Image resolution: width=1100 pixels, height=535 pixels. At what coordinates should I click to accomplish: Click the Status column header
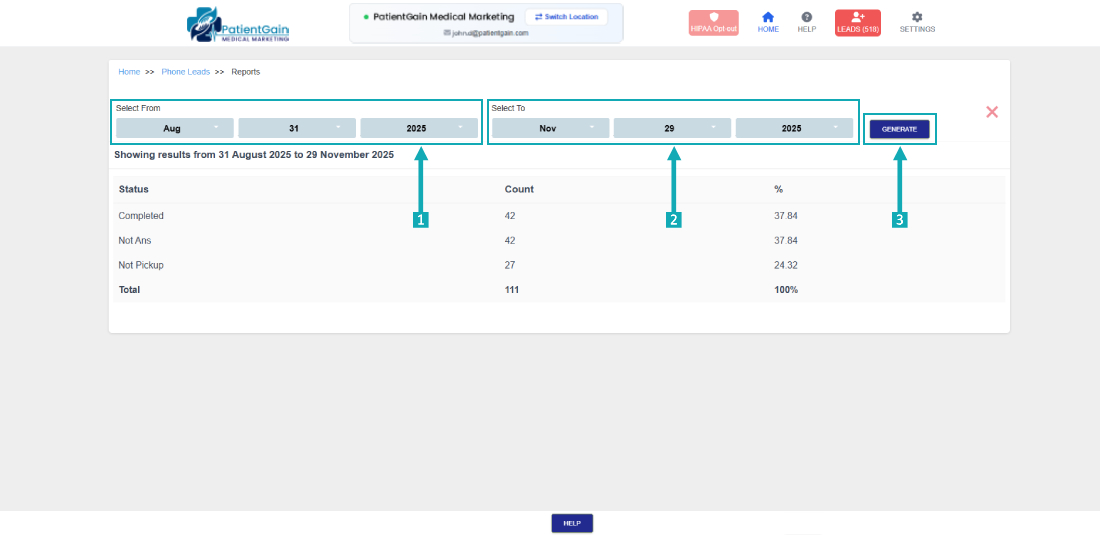133,189
